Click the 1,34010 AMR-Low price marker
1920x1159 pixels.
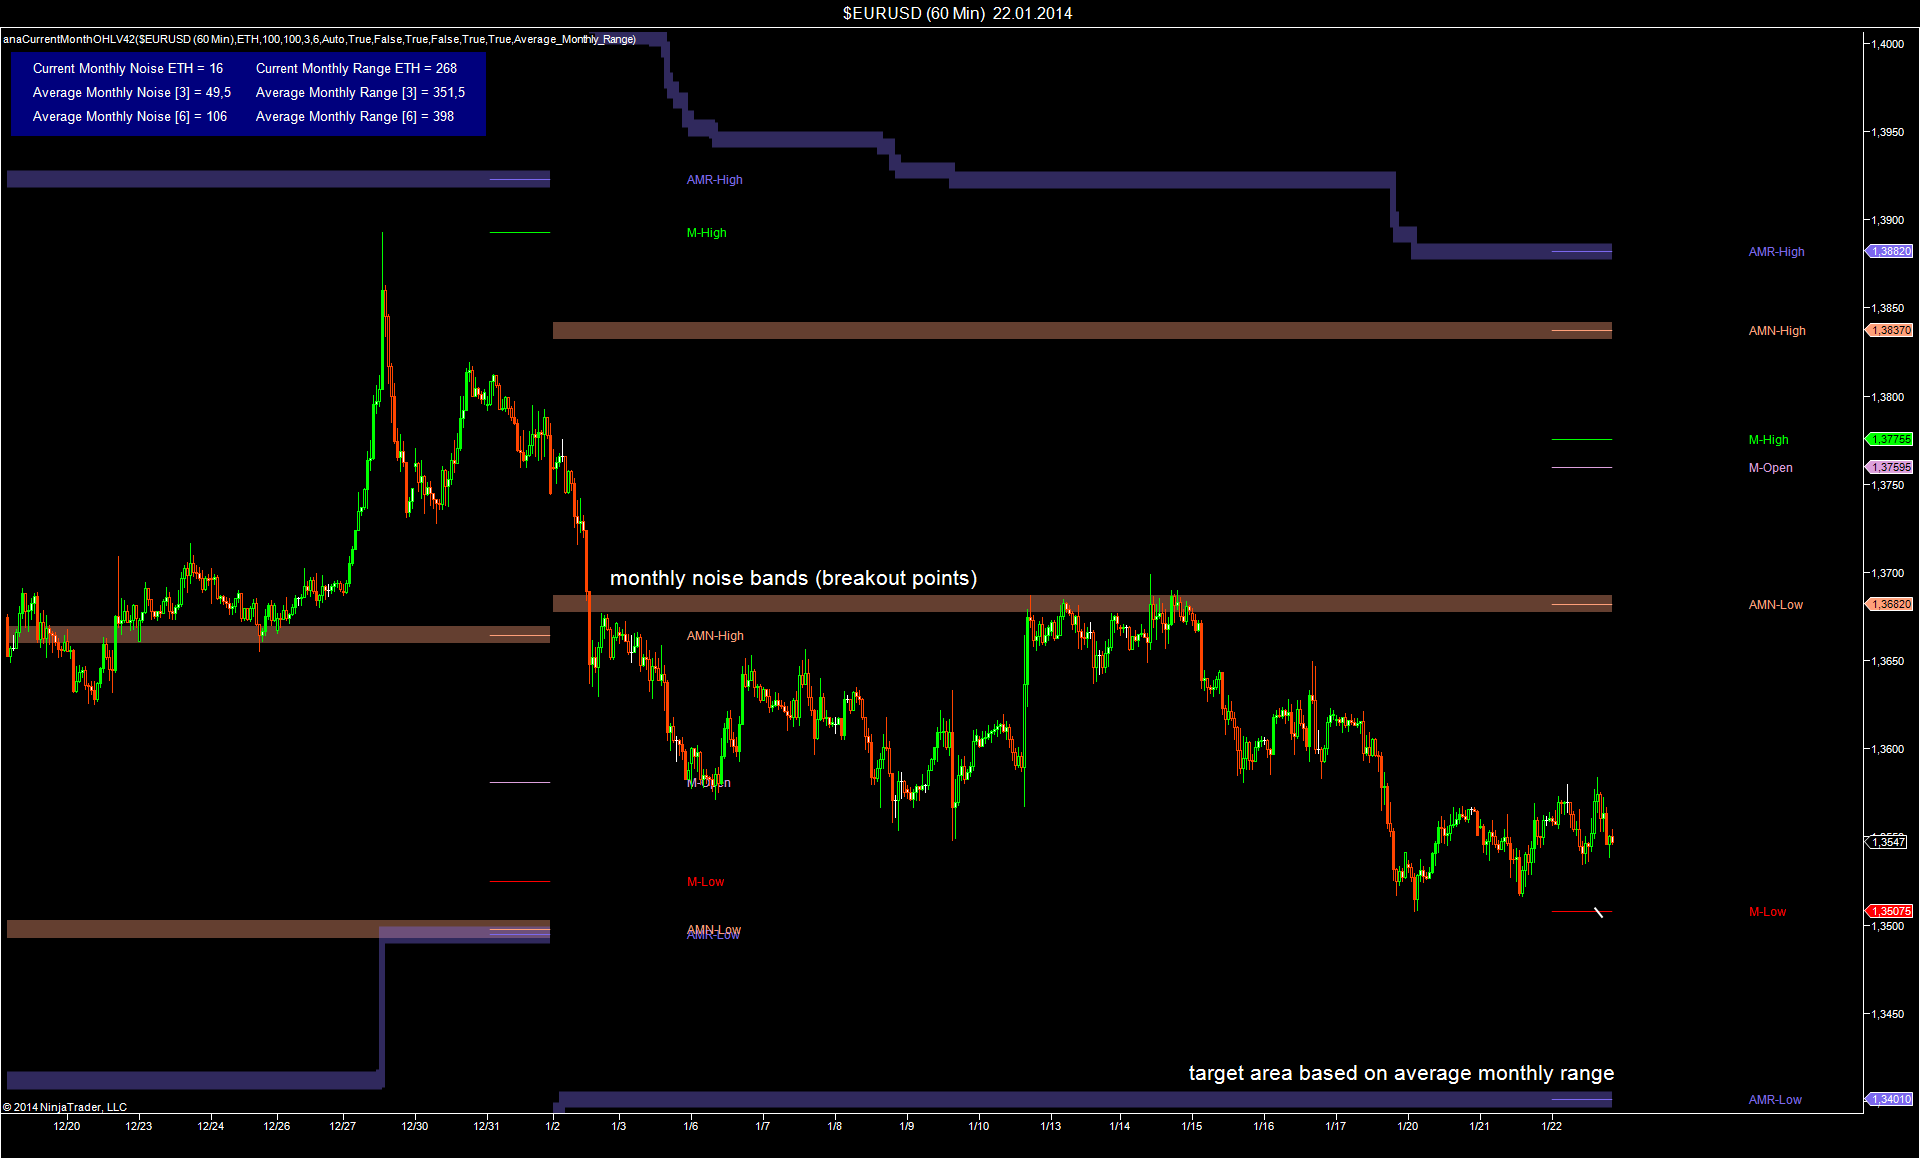pyautogui.click(x=1890, y=1099)
